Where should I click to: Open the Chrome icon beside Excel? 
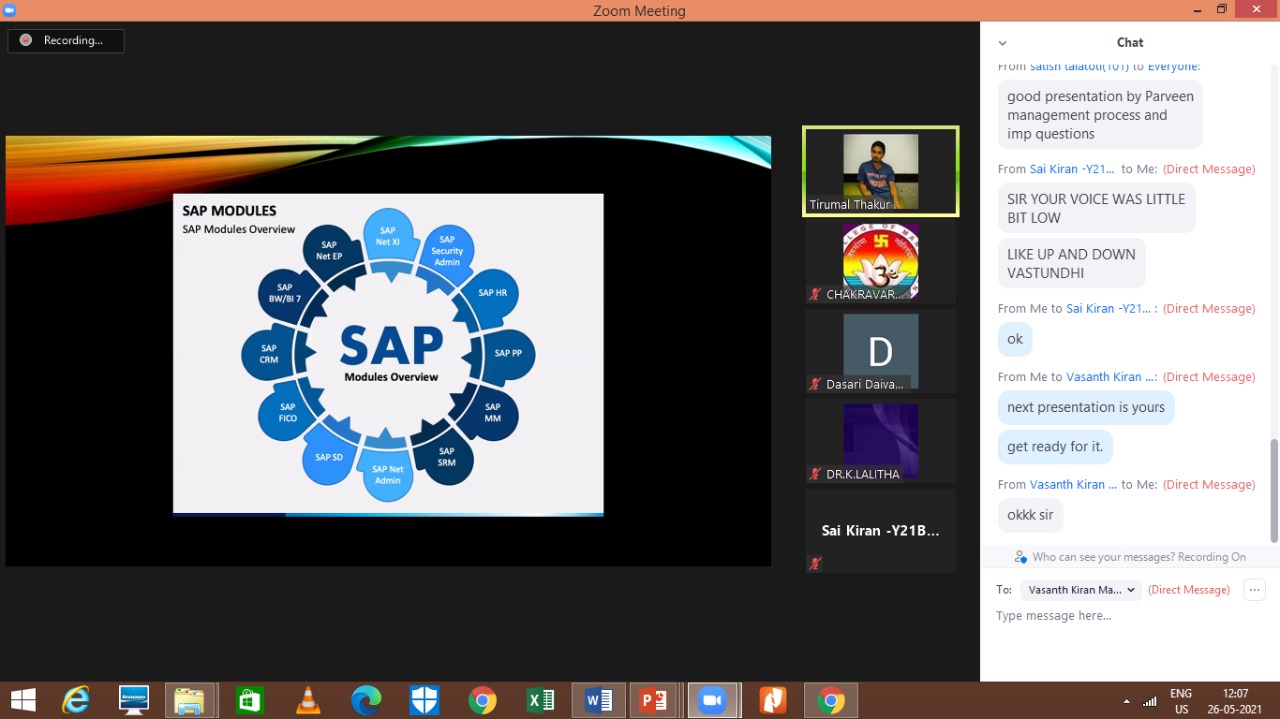(x=482, y=700)
